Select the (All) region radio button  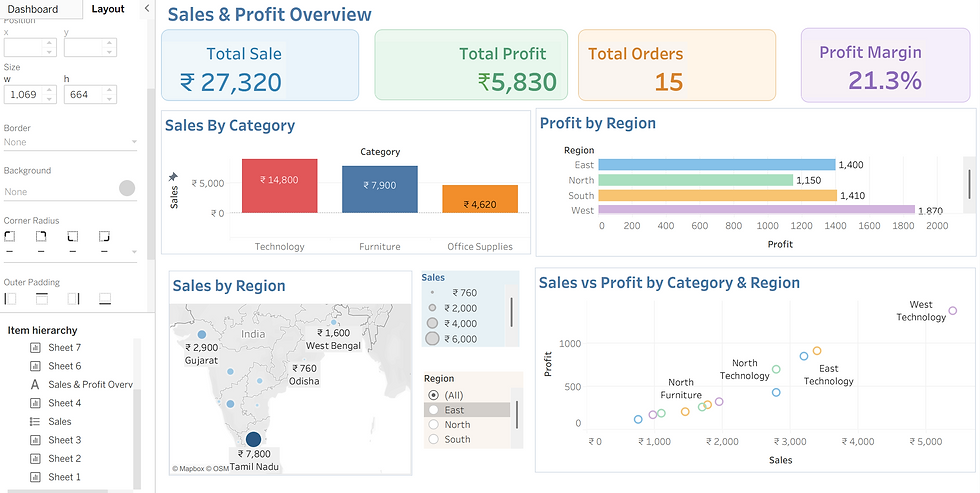[433, 396]
